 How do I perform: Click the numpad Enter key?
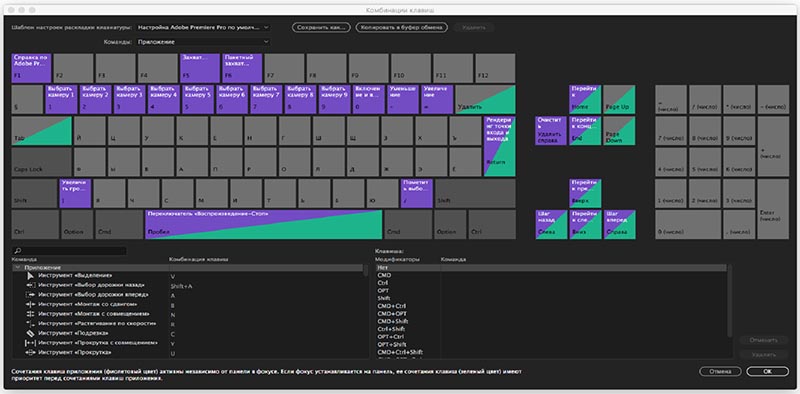tap(773, 209)
